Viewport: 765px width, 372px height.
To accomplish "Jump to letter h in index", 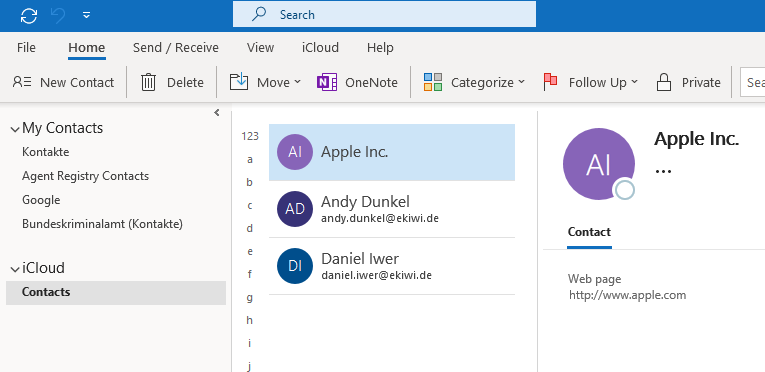I will point(250,320).
